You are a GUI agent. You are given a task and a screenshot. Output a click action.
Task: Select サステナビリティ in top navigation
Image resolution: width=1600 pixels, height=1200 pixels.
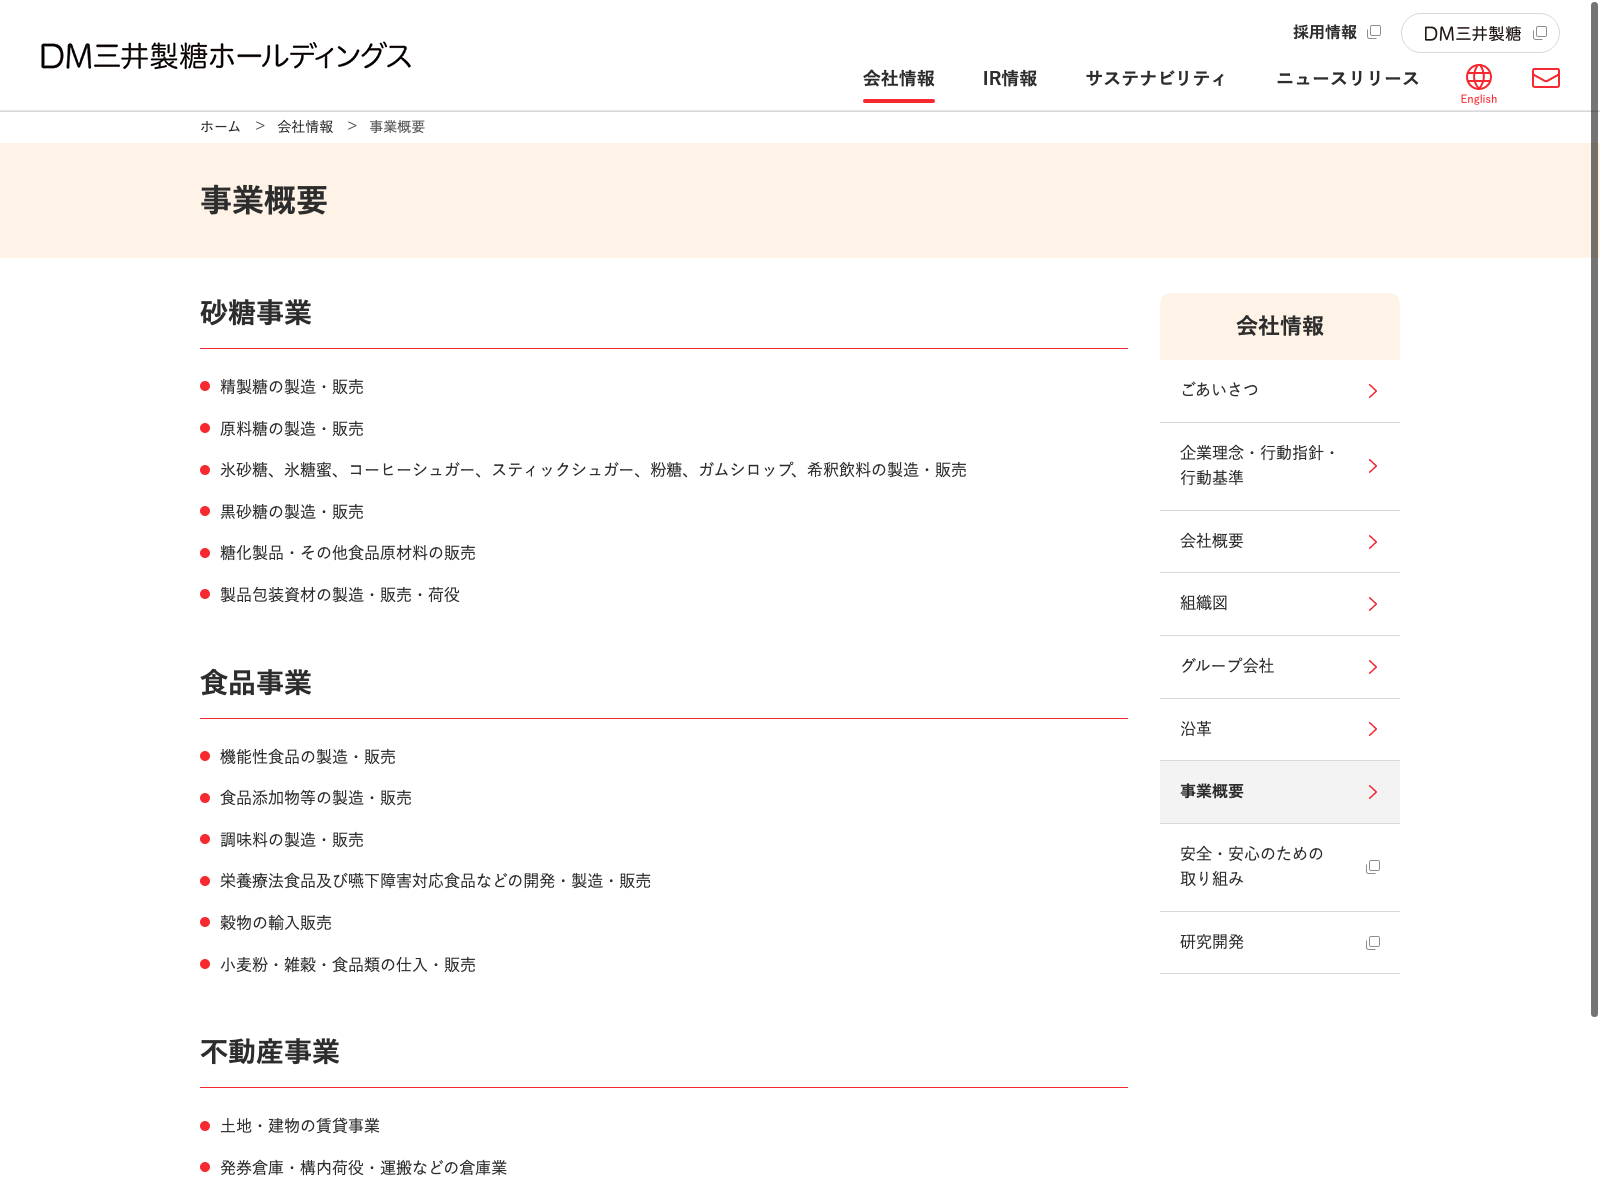tap(1155, 79)
